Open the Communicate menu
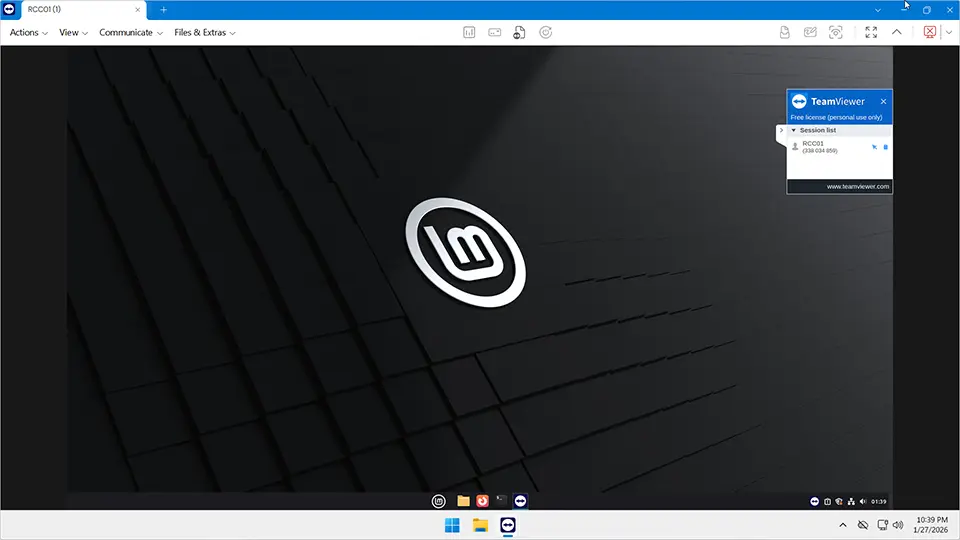Viewport: 960px width, 540px height. pos(130,32)
